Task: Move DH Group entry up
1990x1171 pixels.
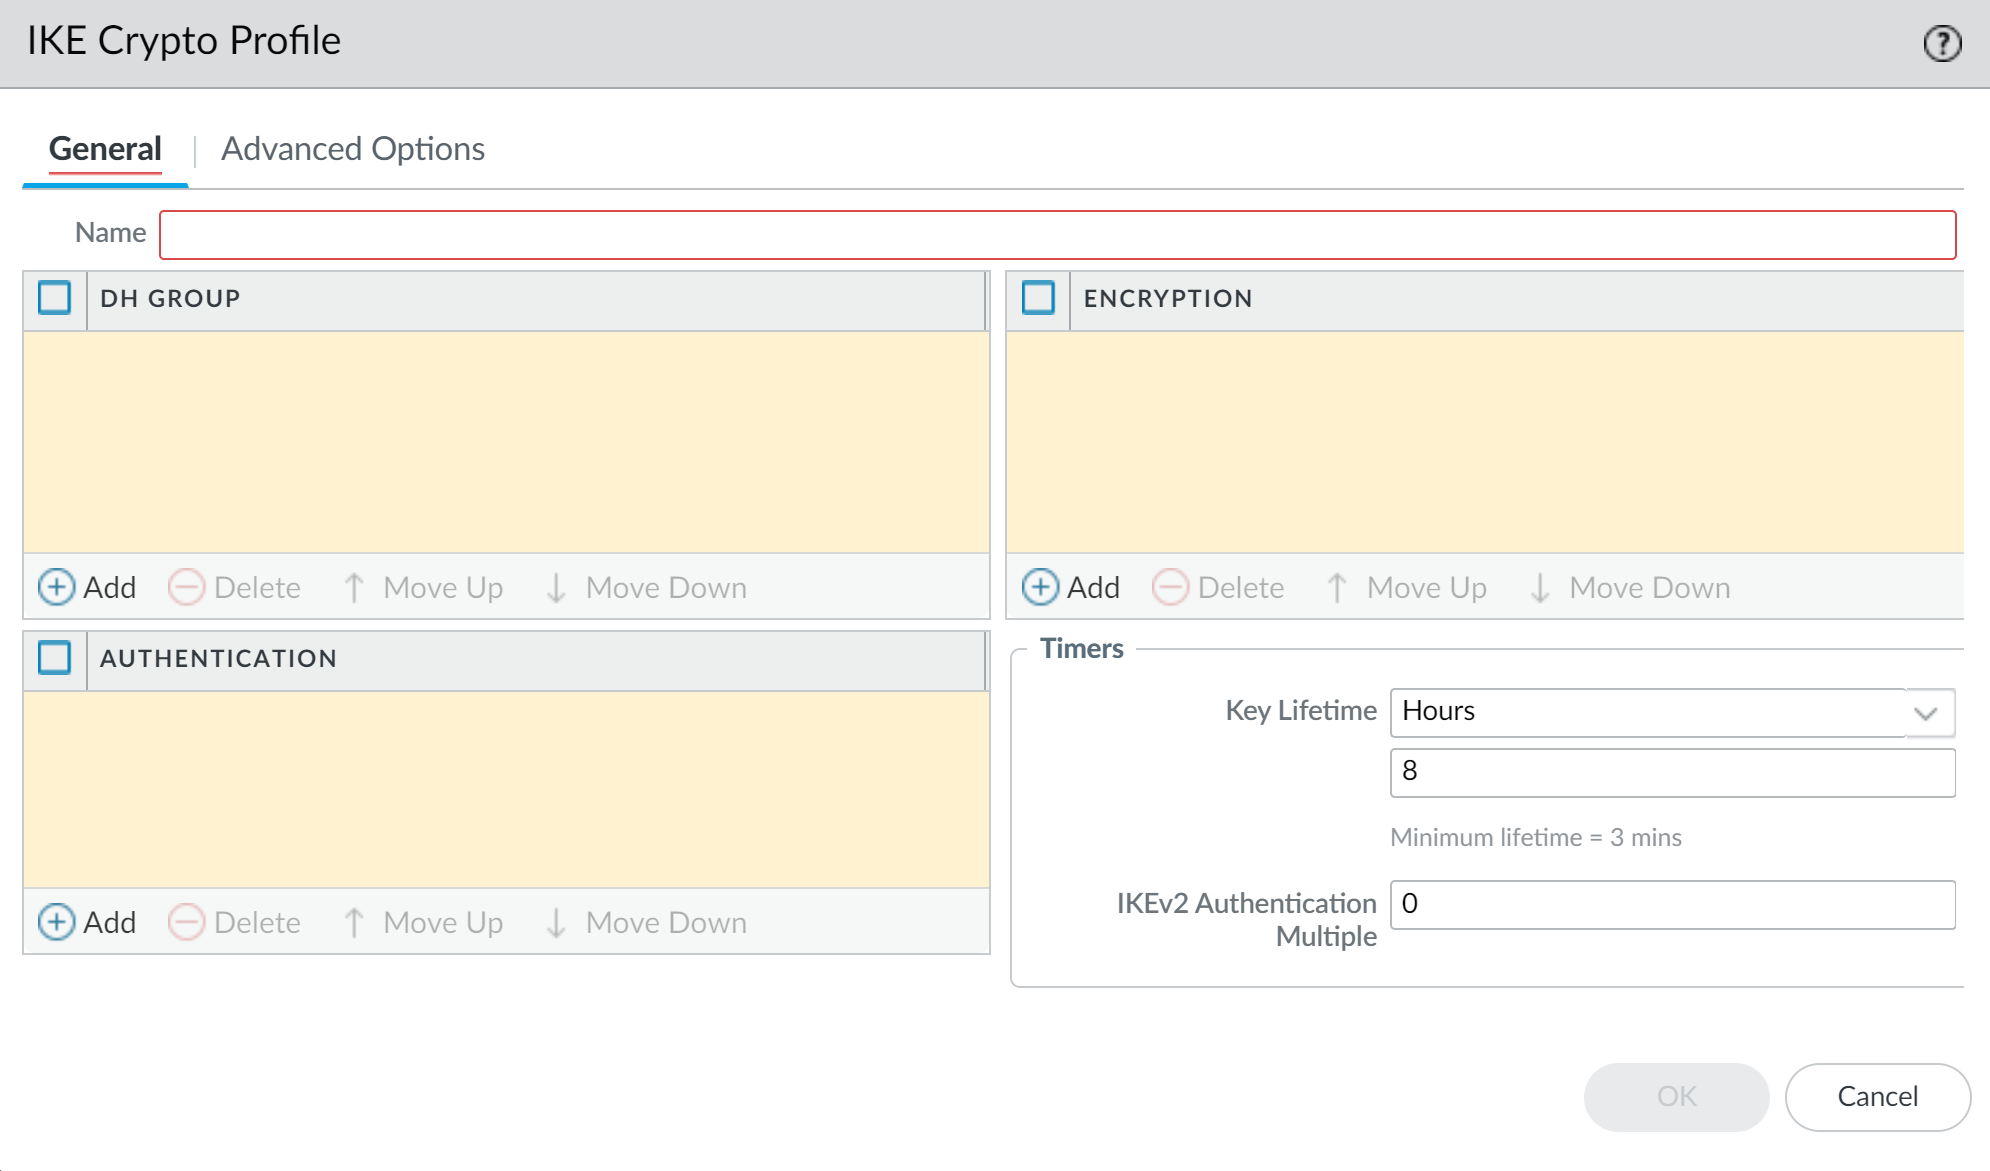Action: click(423, 587)
